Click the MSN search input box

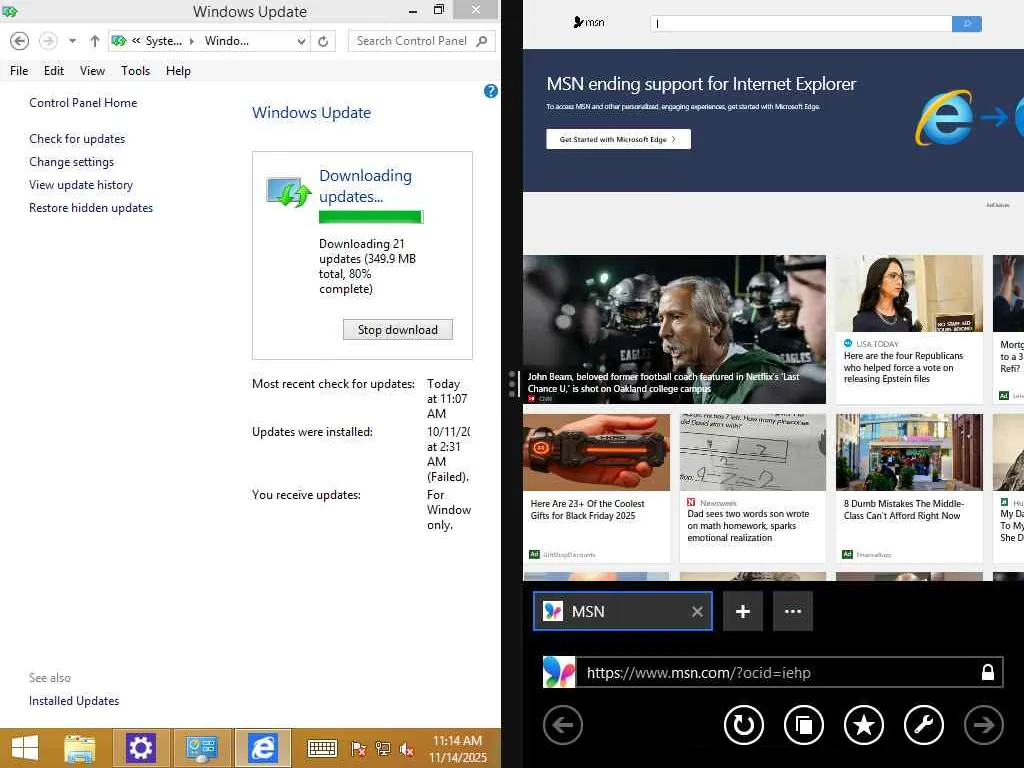tap(801, 24)
